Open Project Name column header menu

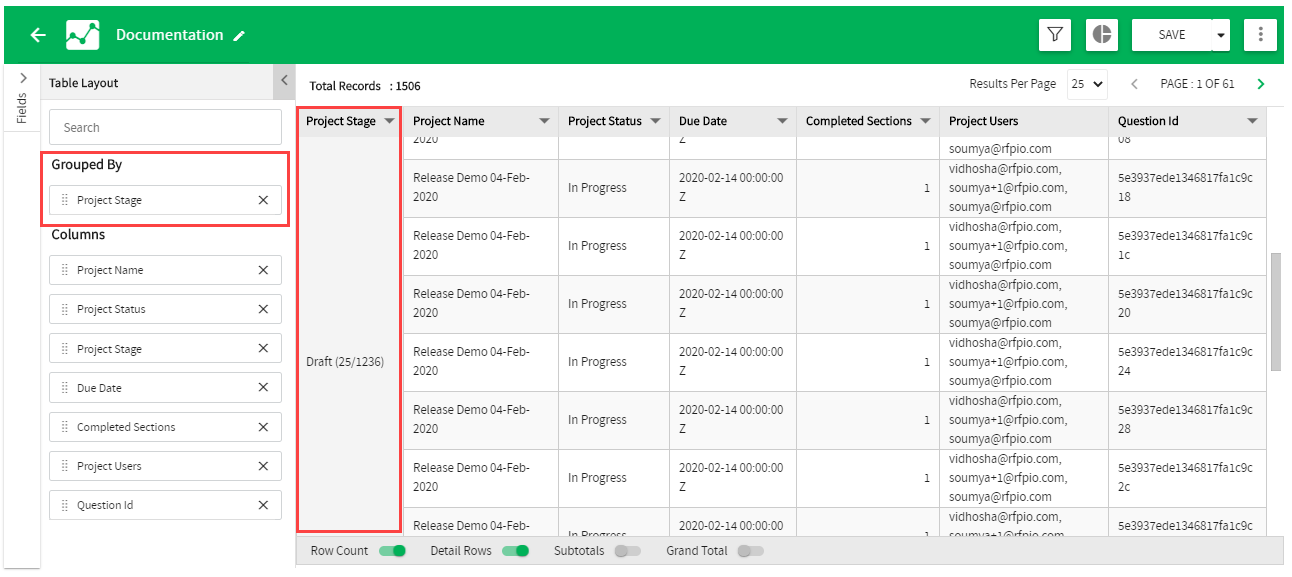click(544, 121)
